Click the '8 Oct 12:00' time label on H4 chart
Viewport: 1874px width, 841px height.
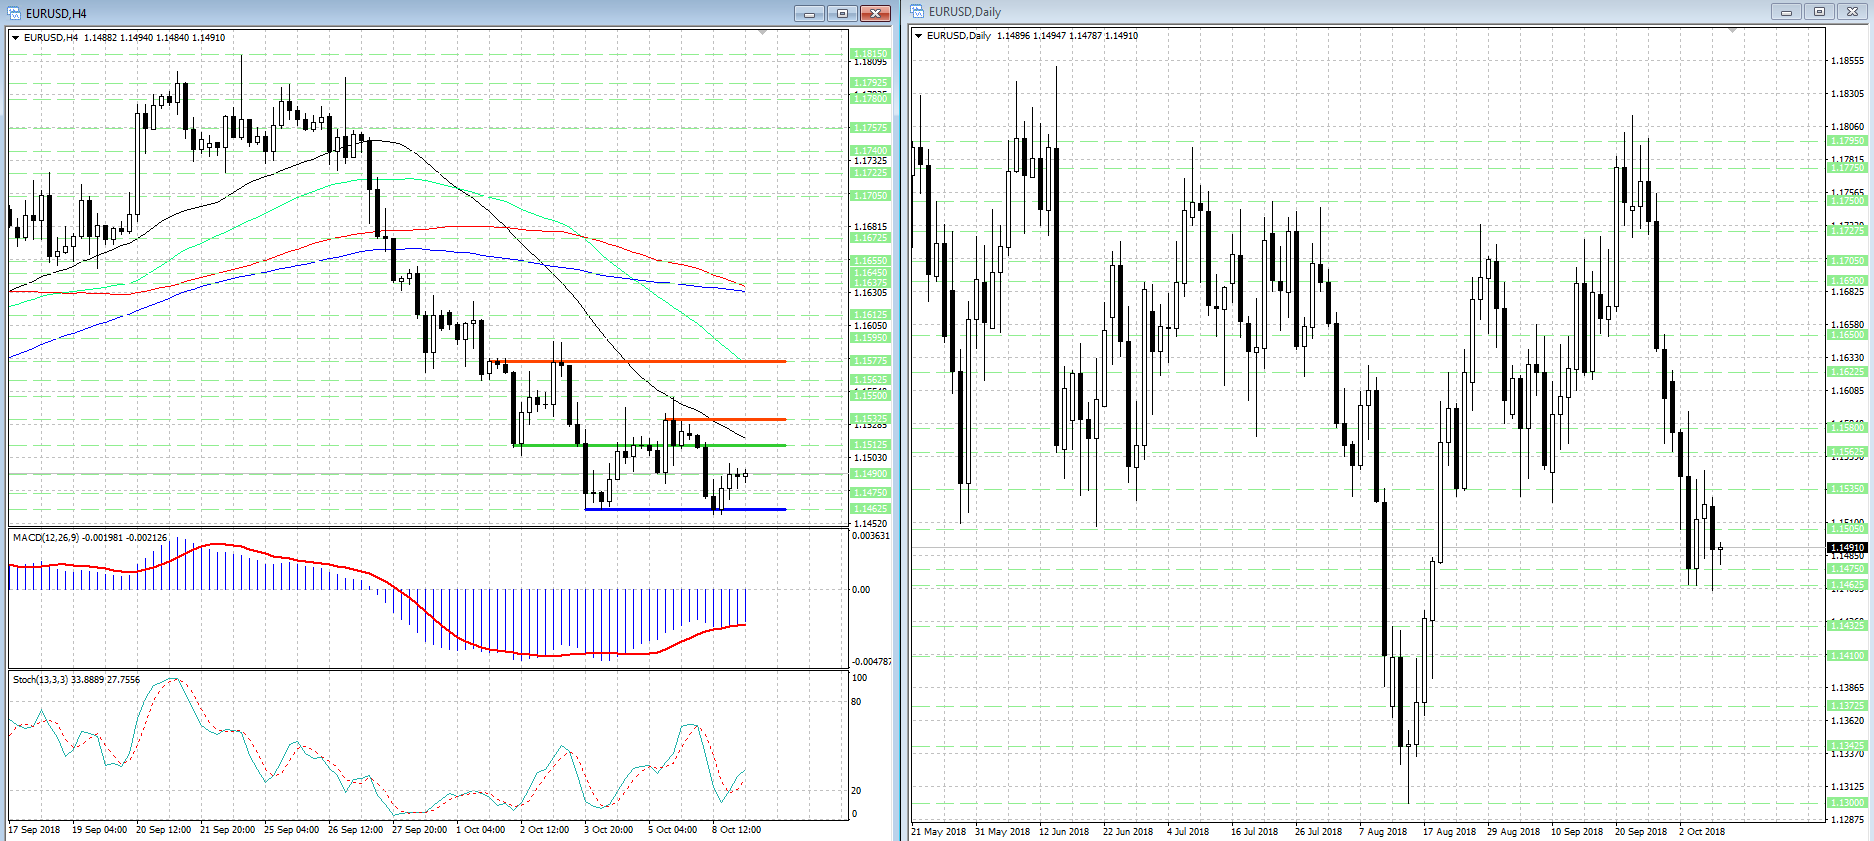(736, 830)
